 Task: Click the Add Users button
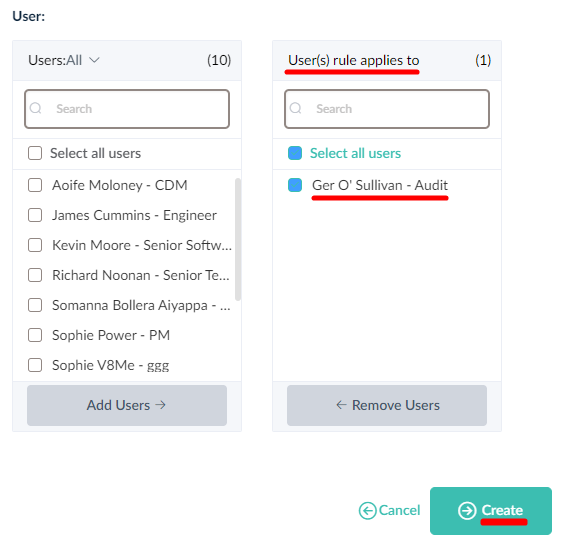pyautogui.click(x=127, y=405)
